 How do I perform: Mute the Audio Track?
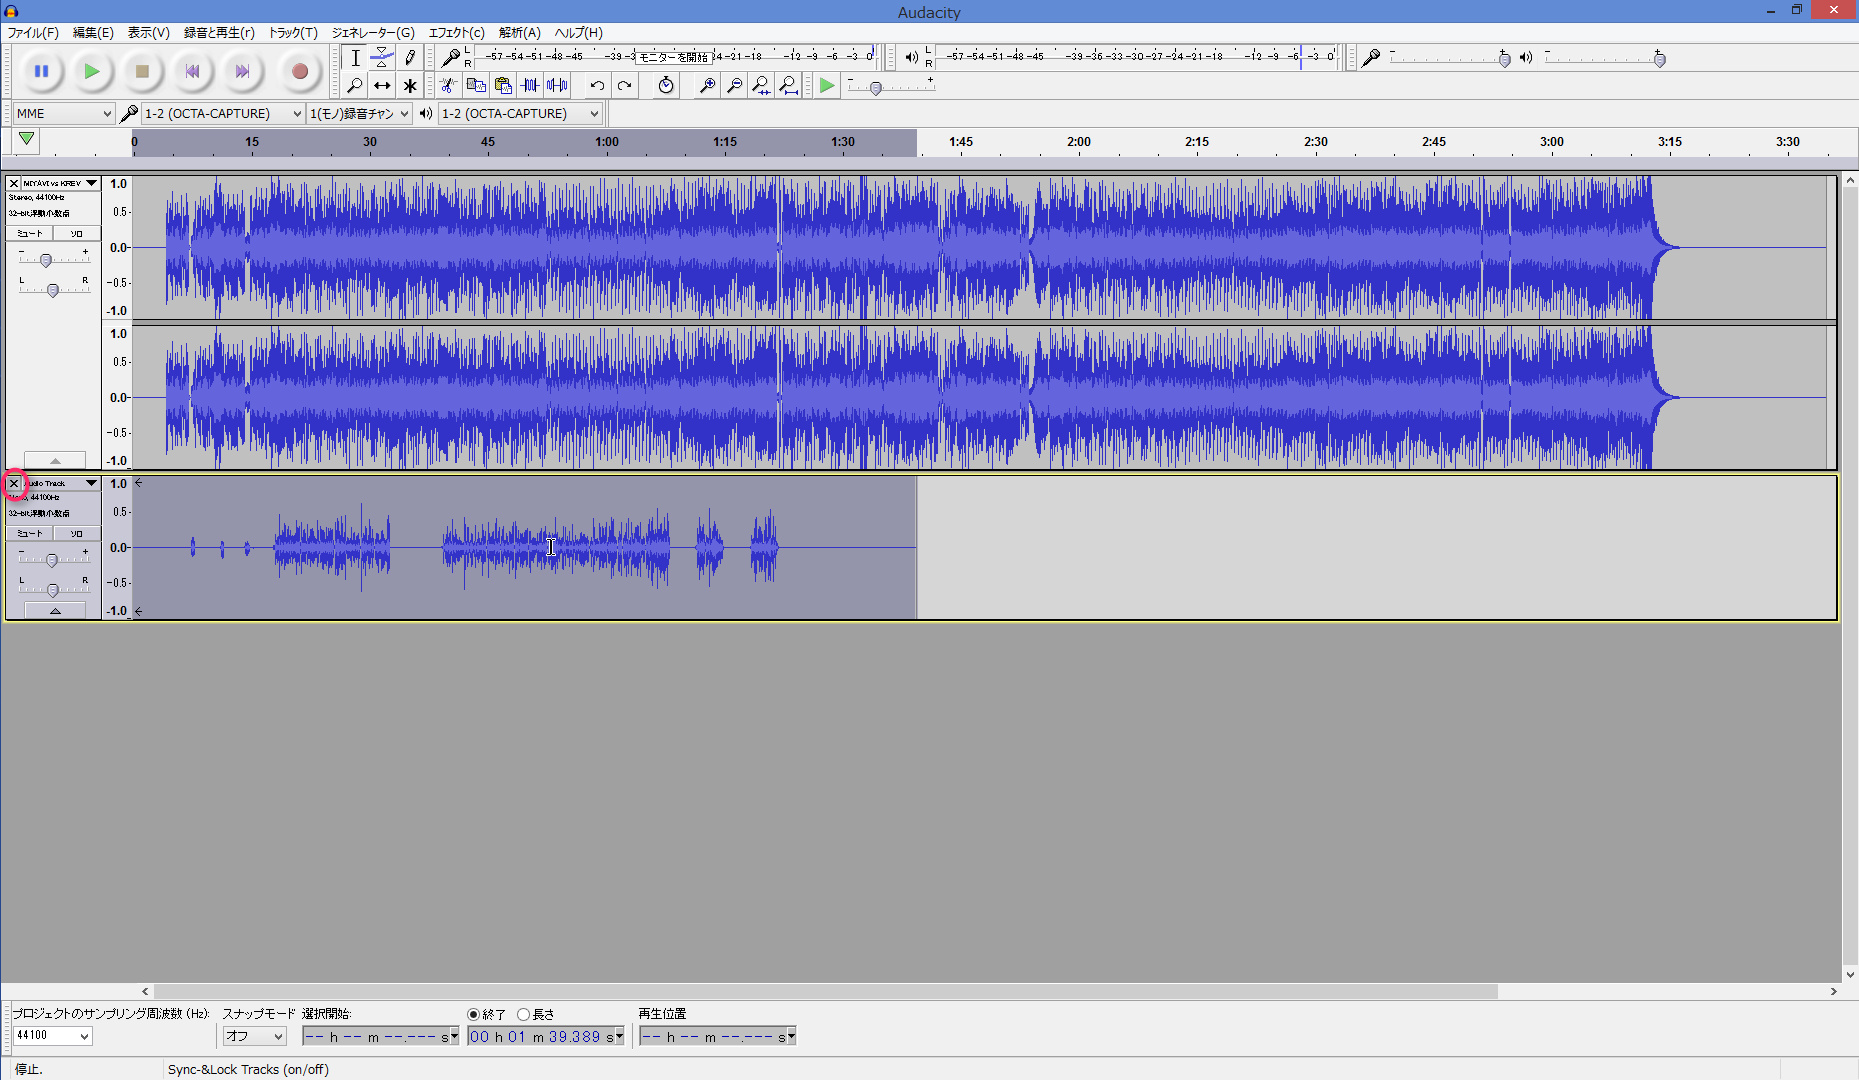30,533
